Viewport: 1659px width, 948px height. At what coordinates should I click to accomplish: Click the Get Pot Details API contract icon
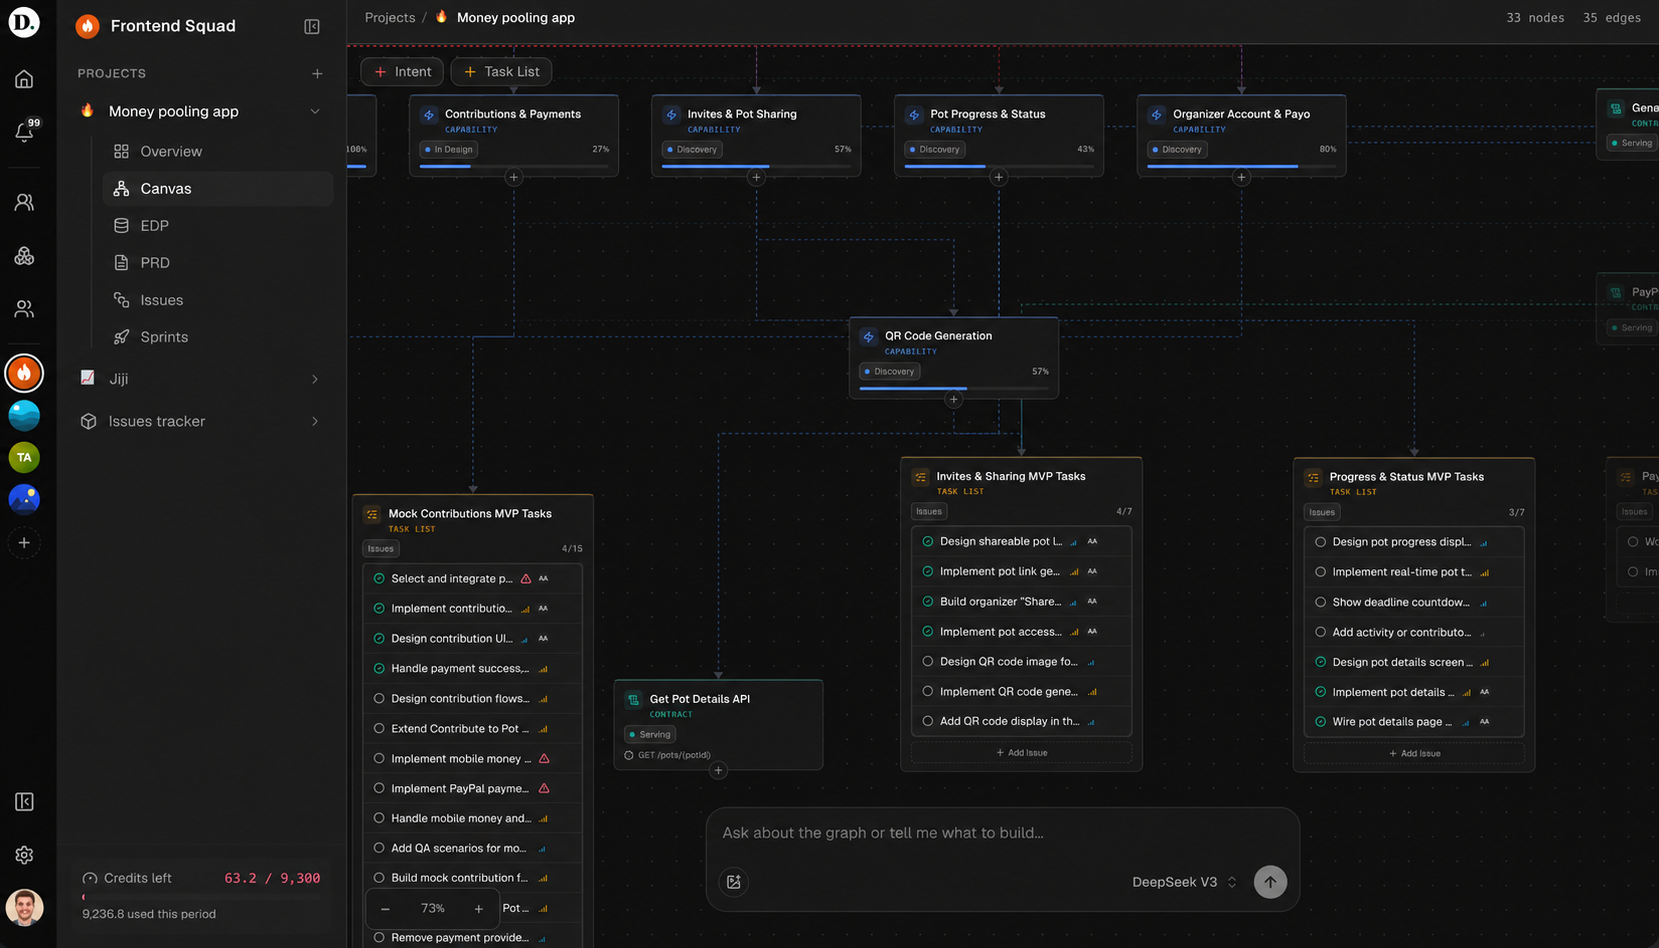pos(634,700)
